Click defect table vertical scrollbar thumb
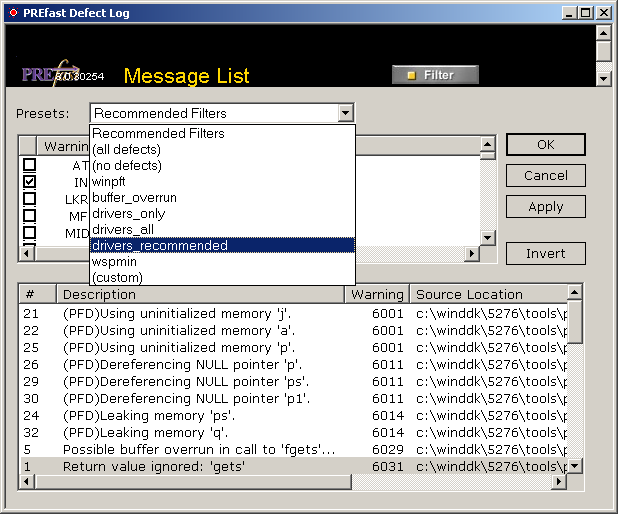 point(575,322)
